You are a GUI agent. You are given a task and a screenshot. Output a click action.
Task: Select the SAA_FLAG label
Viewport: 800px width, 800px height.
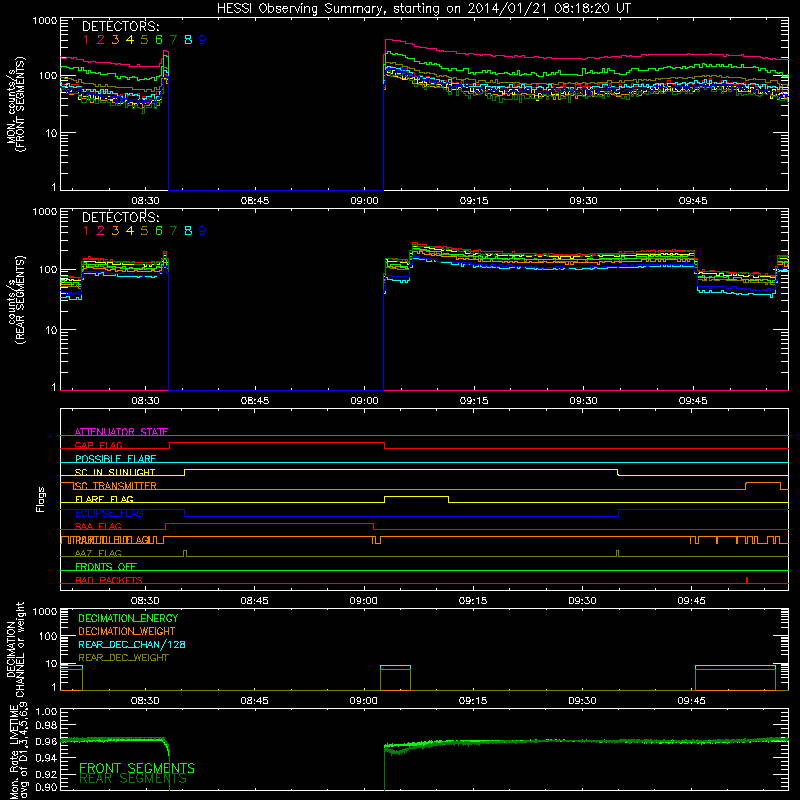[98, 526]
